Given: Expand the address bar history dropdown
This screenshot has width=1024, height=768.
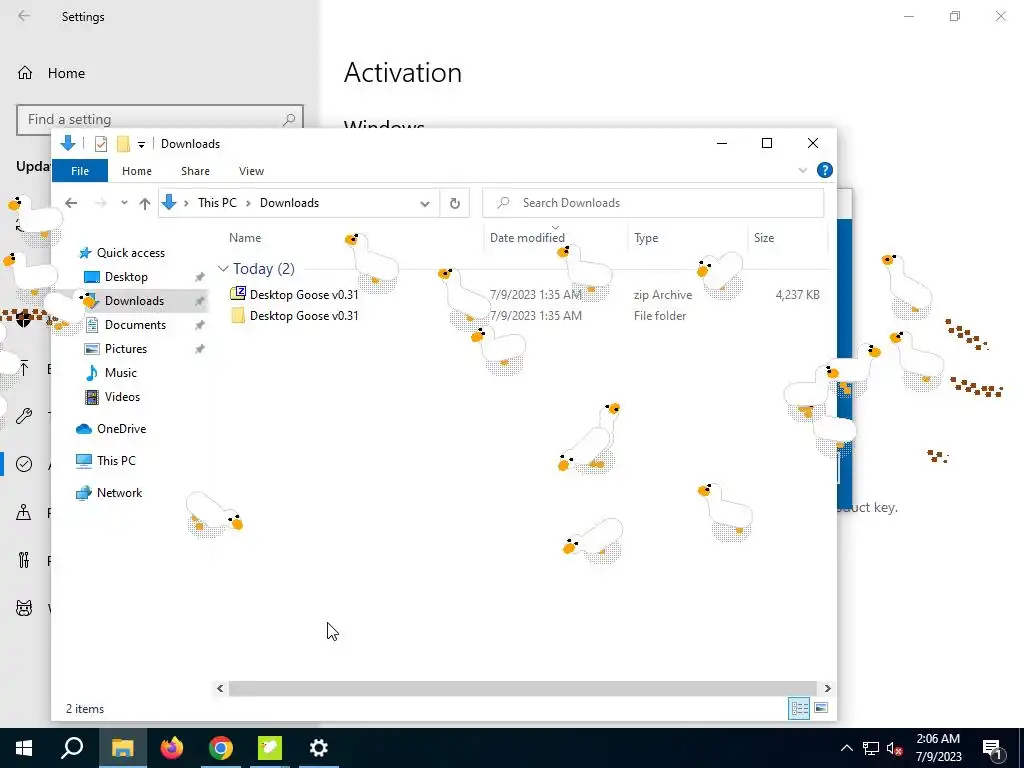Looking at the screenshot, I should (x=424, y=203).
